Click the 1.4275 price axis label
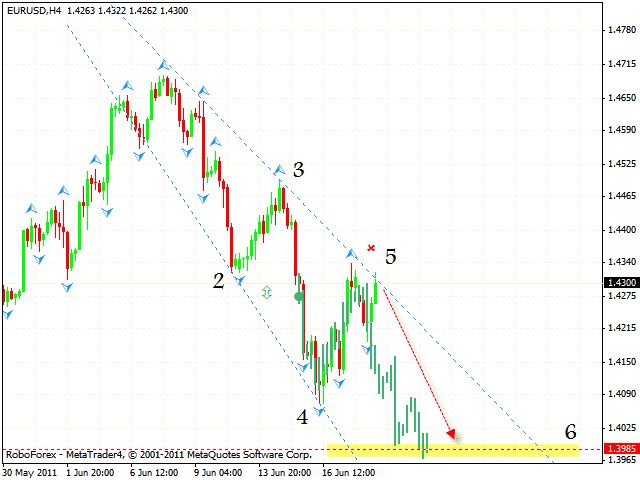The height and width of the screenshot is (480, 640). [x=622, y=296]
